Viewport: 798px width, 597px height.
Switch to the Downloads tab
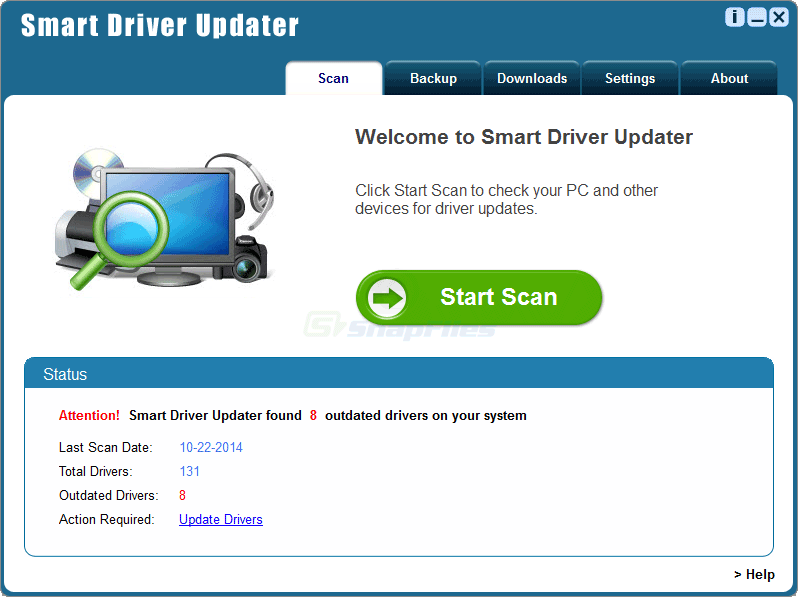tap(531, 78)
